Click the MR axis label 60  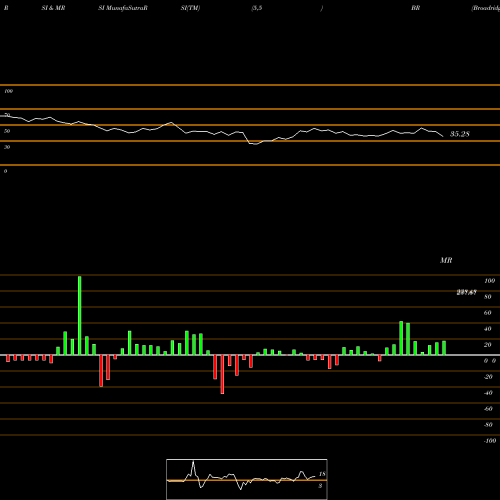[x=487, y=313]
